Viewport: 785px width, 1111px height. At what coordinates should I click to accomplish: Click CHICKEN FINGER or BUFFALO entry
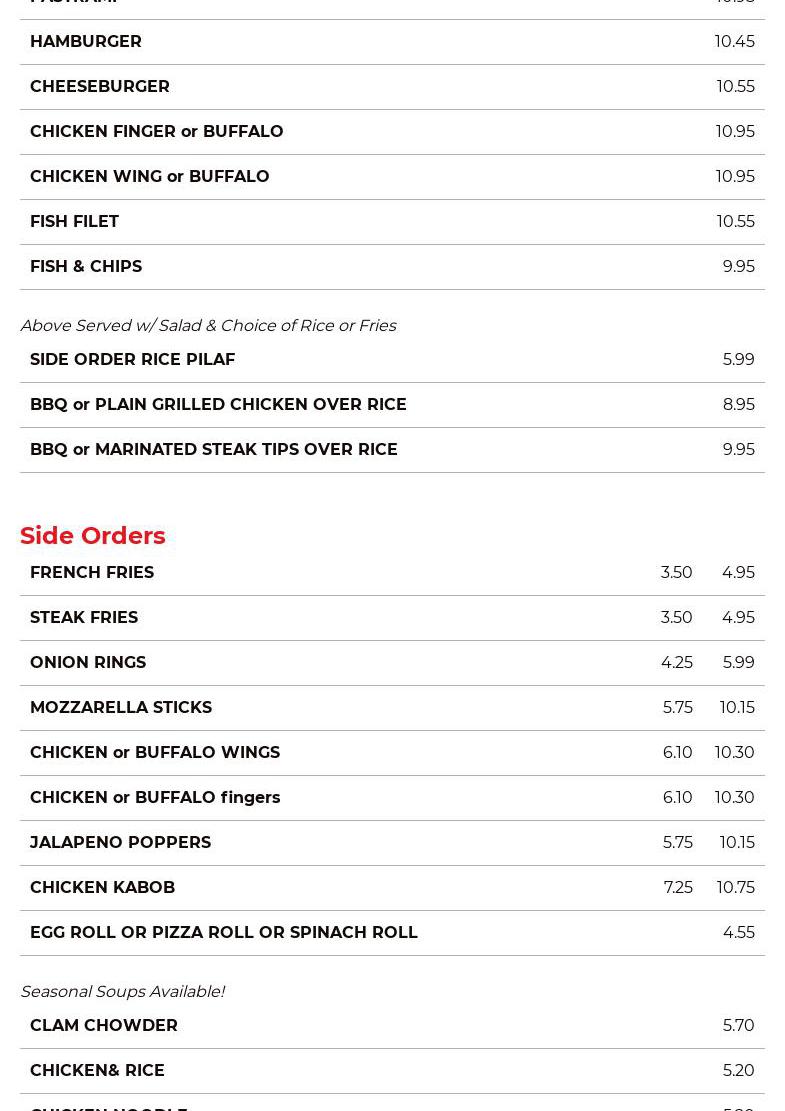[x=157, y=132]
